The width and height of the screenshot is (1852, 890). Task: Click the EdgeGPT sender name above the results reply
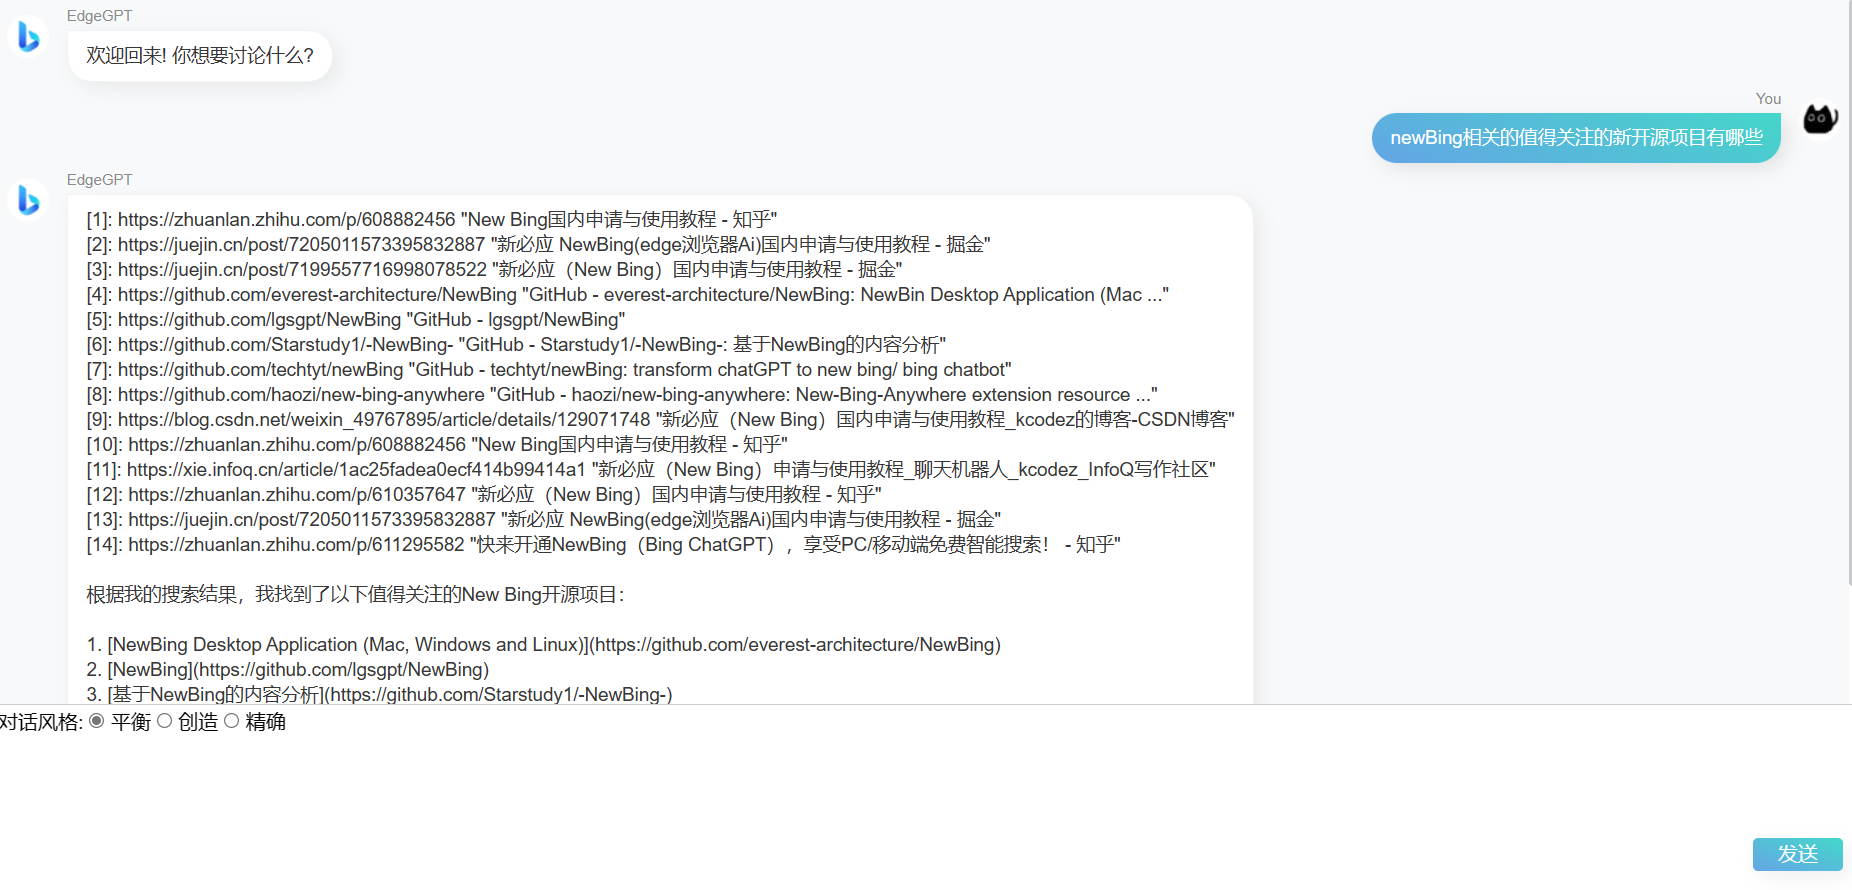[99, 180]
